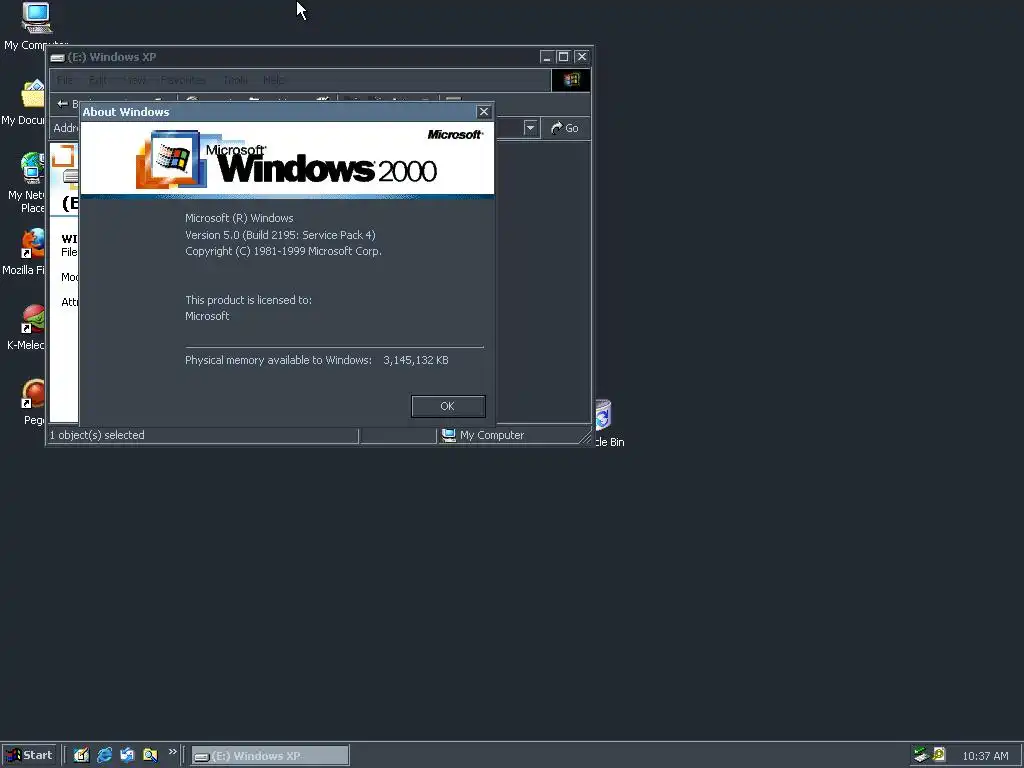This screenshot has width=1024, height=768.
Task: Open Favorites menu in Explorer window
Action: (183, 80)
